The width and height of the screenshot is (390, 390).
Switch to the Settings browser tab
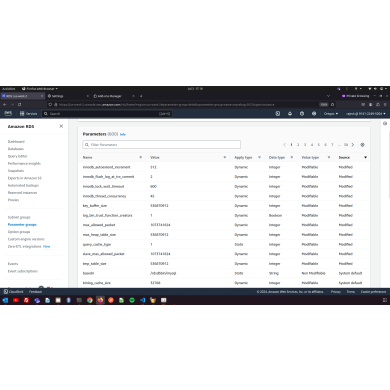(x=57, y=96)
